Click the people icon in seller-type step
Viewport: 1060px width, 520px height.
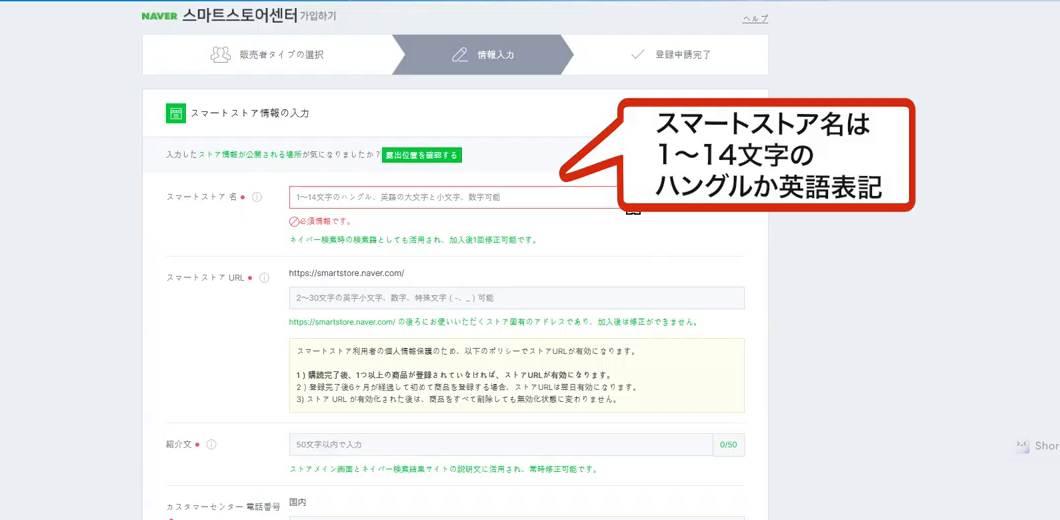pos(220,55)
